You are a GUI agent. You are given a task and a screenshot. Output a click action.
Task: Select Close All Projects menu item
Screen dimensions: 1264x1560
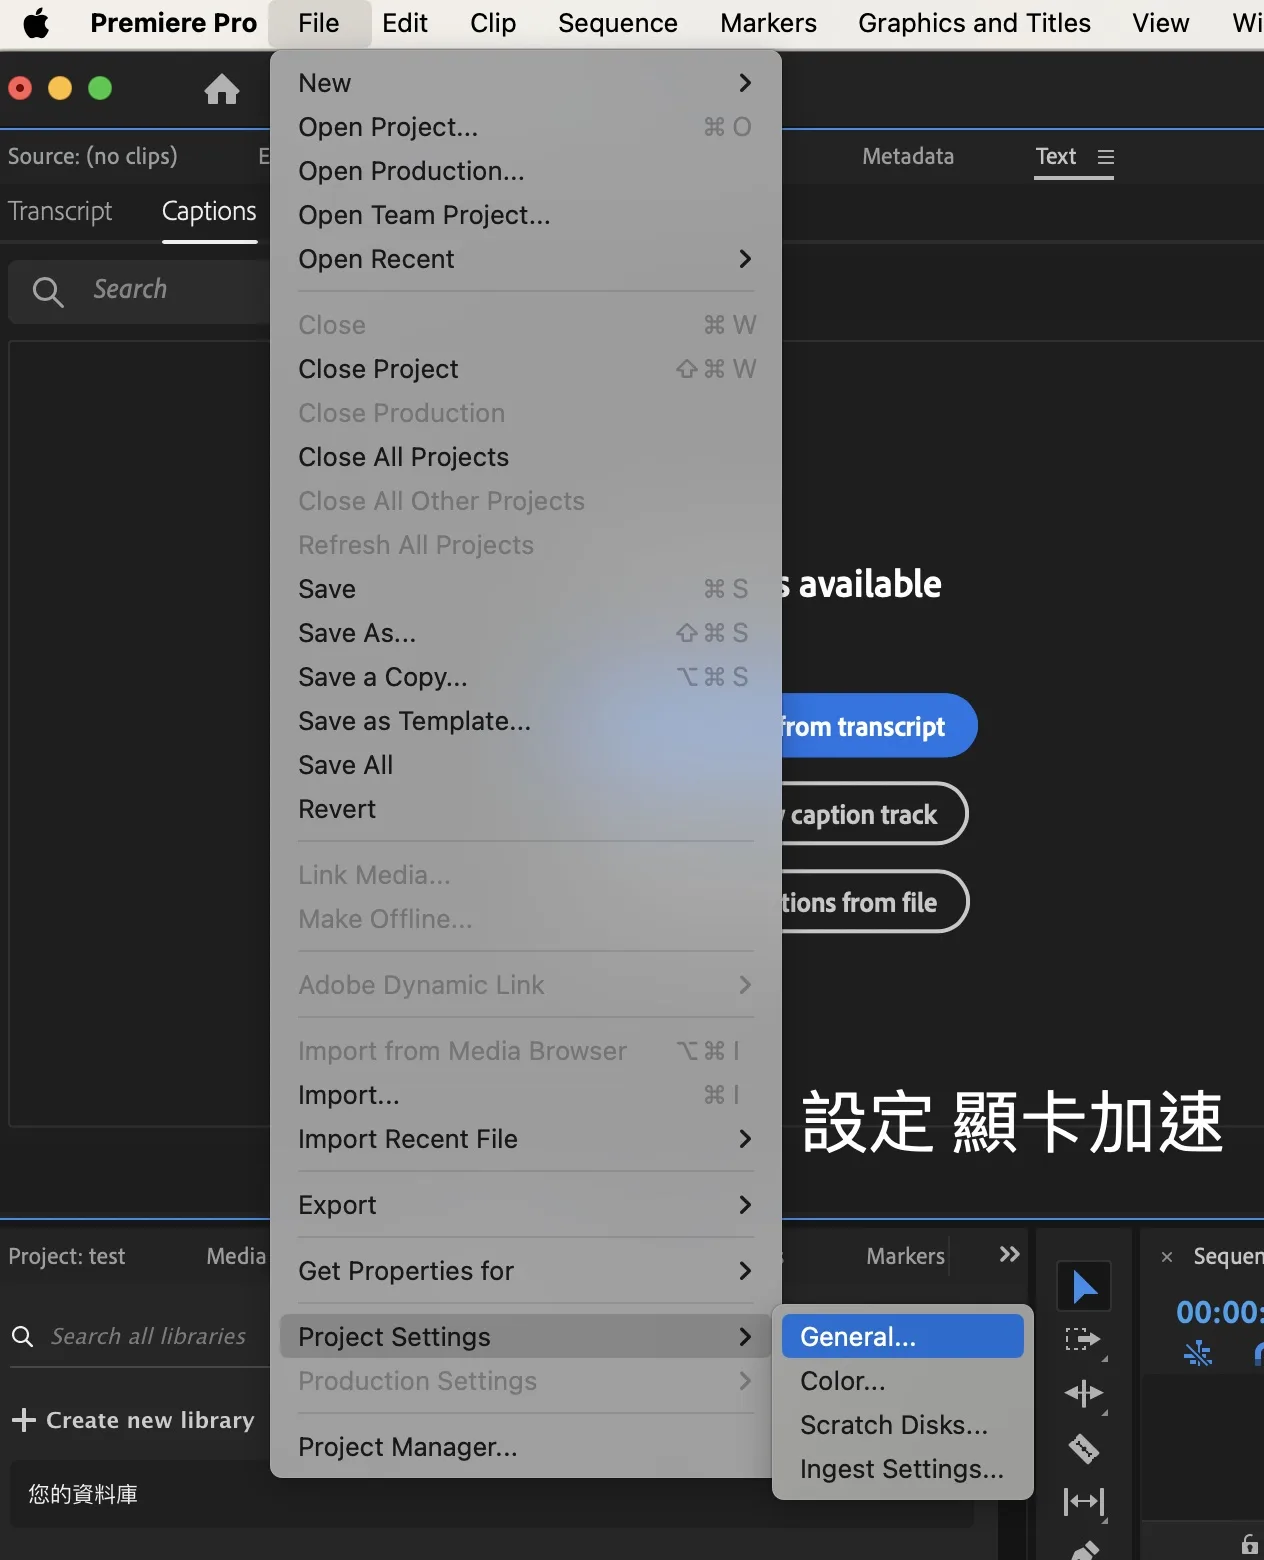click(525, 457)
